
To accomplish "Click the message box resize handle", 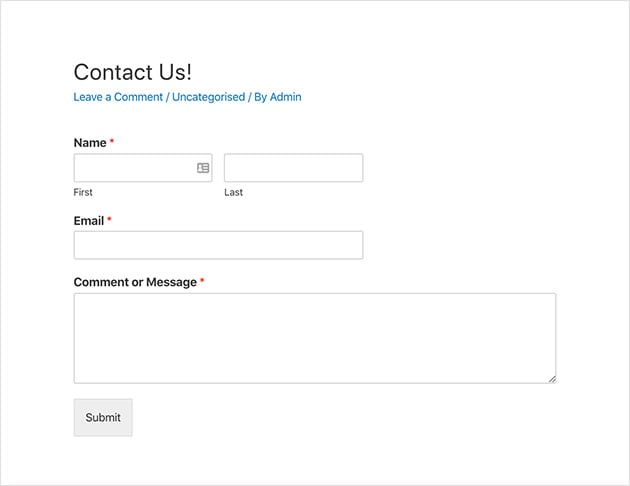I will click(552, 379).
